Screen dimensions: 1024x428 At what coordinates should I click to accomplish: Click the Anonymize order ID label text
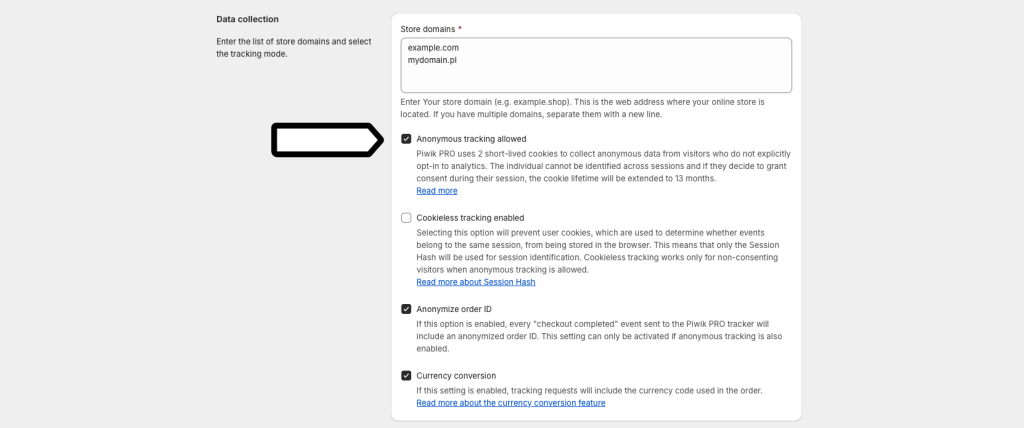coord(454,309)
